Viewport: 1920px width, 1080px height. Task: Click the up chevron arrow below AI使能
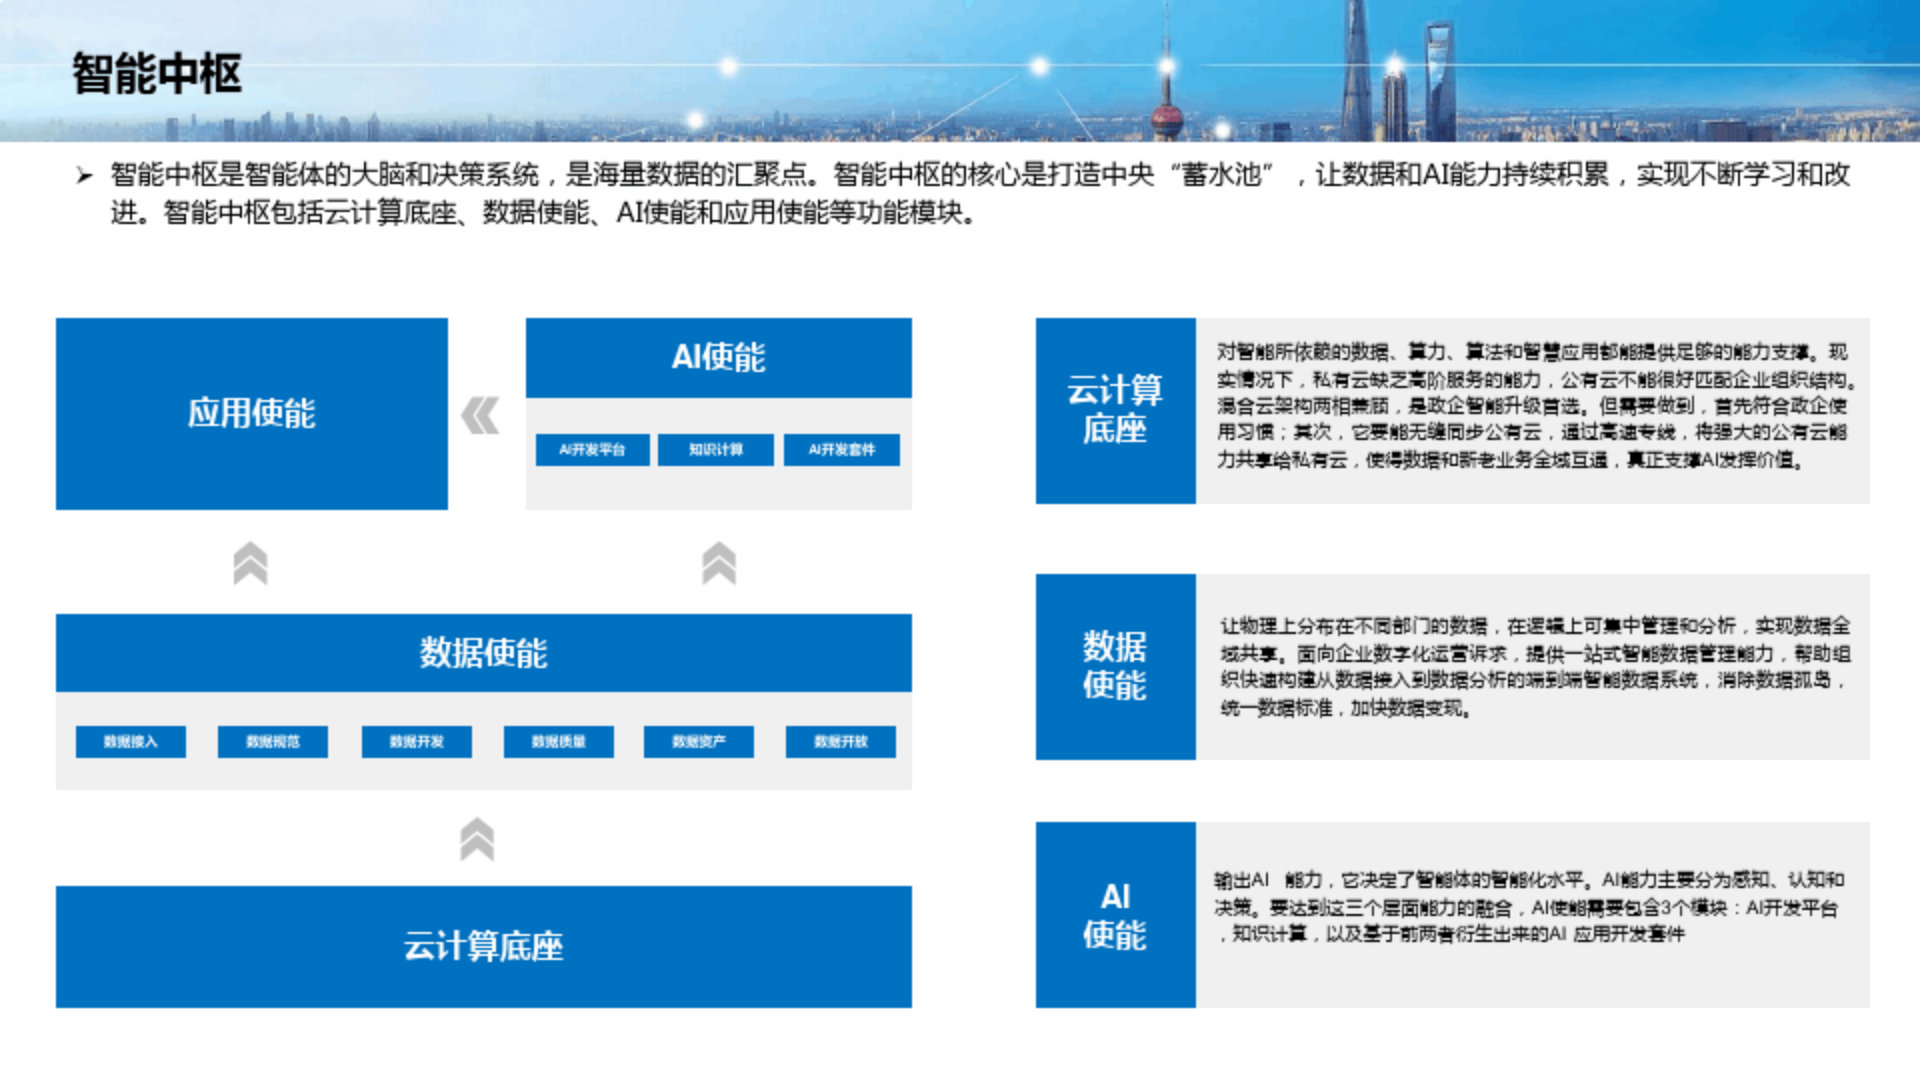[x=719, y=563]
